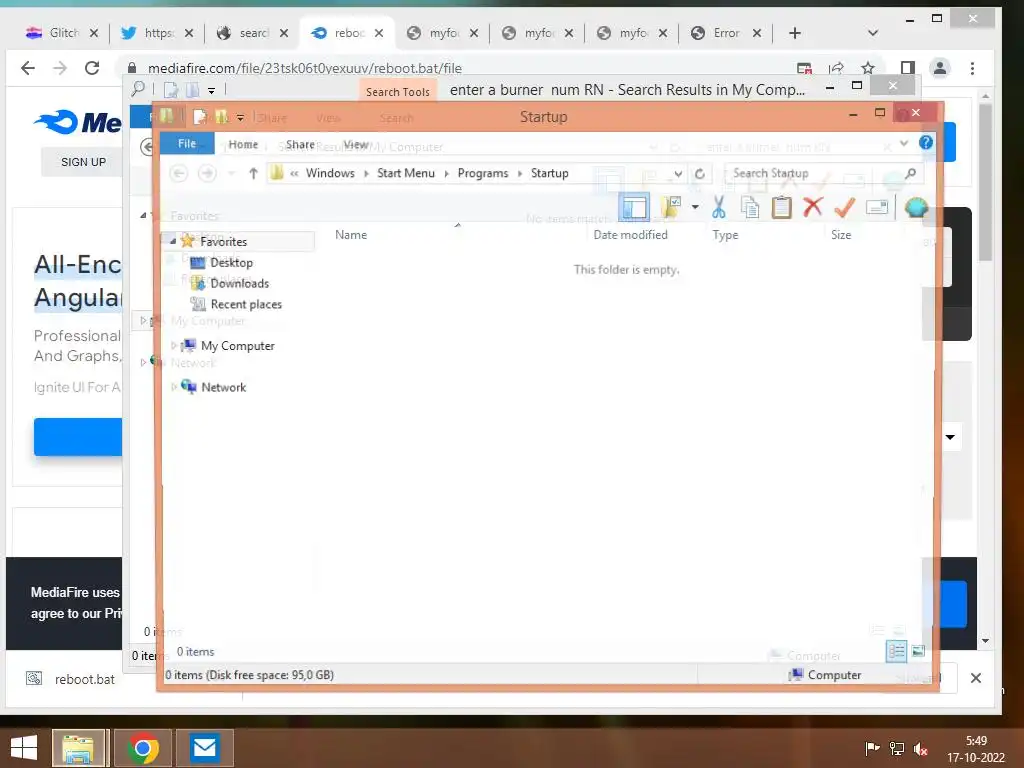The height and width of the screenshot is (768, 1024).
Task: Open the Share ribbon tab
Action: click(x=300, y=144)
